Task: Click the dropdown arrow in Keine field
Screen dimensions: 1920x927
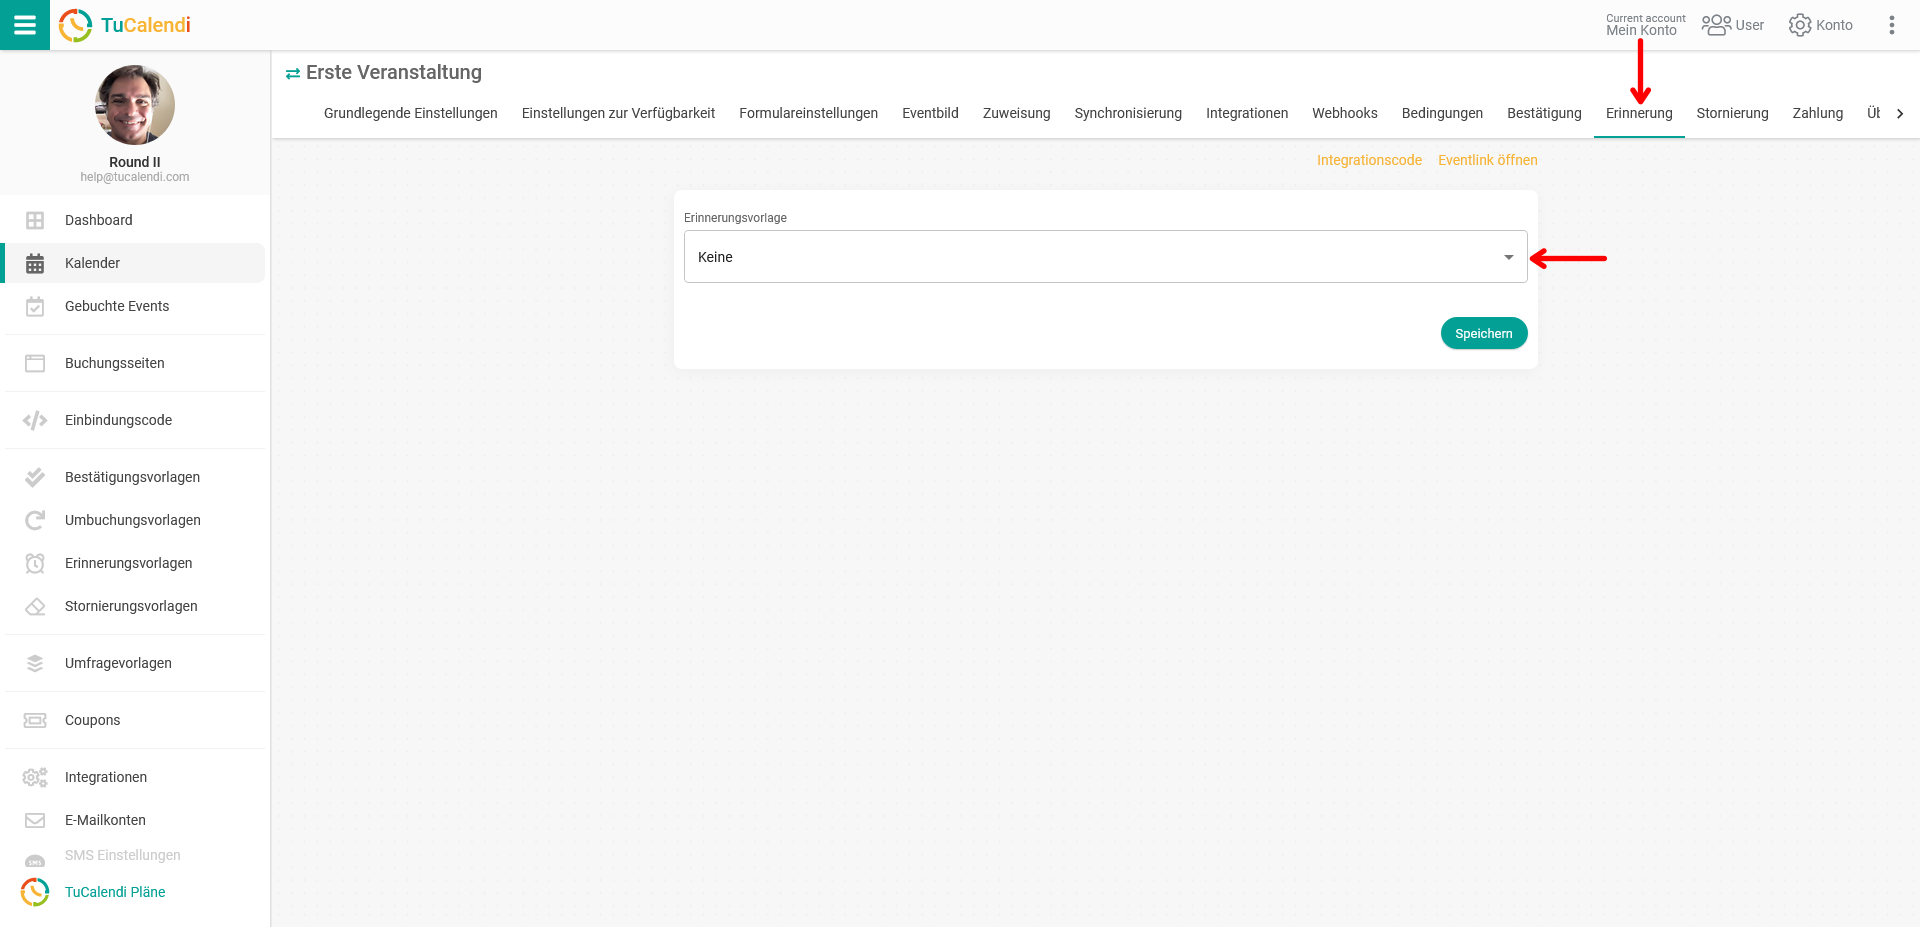Action: click(1508, 257)
